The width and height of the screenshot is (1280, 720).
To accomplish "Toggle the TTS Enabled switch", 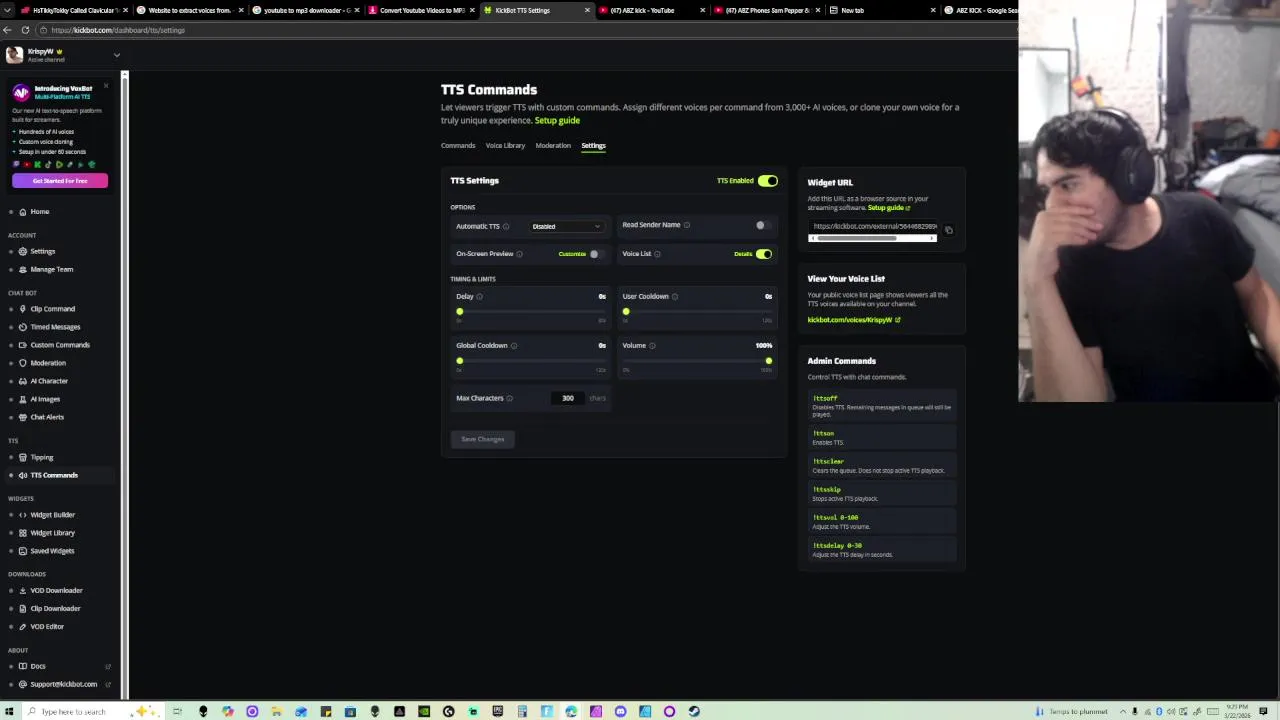I will click(x=768, y=181).
